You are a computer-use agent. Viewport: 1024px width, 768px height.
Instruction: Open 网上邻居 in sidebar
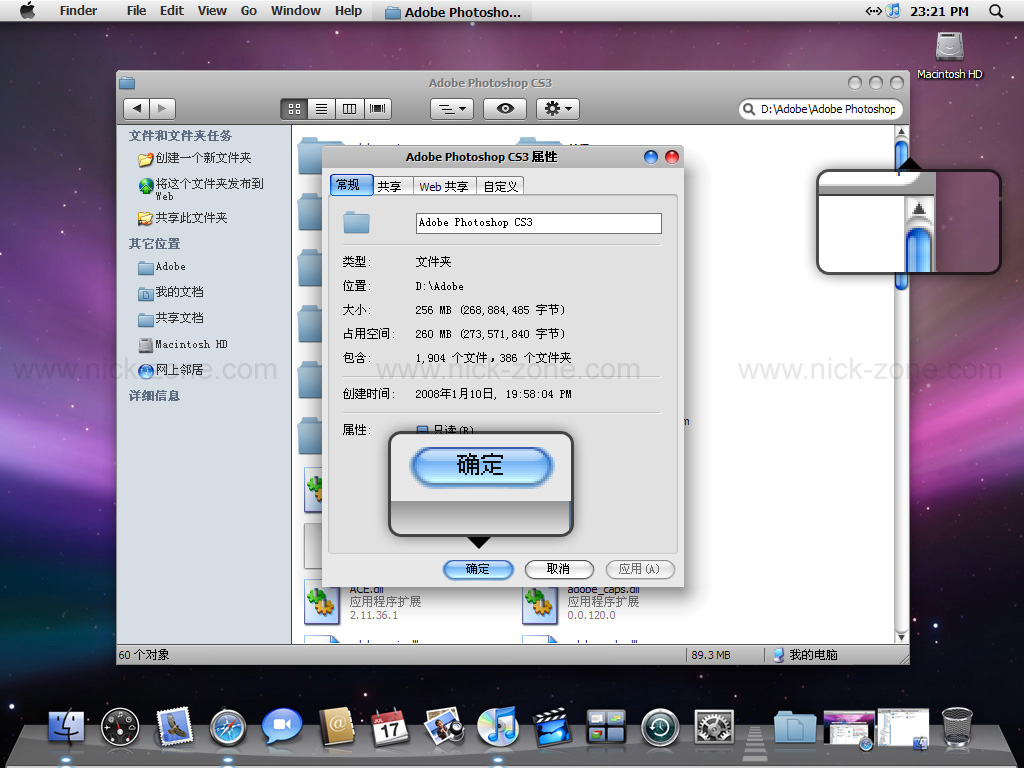(x=171, y=370)
